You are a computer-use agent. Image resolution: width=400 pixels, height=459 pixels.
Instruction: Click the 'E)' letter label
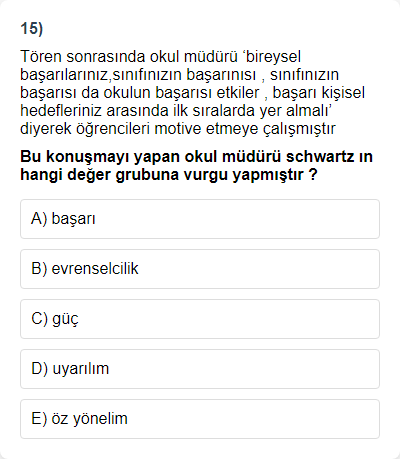click(x=39, y=419)
